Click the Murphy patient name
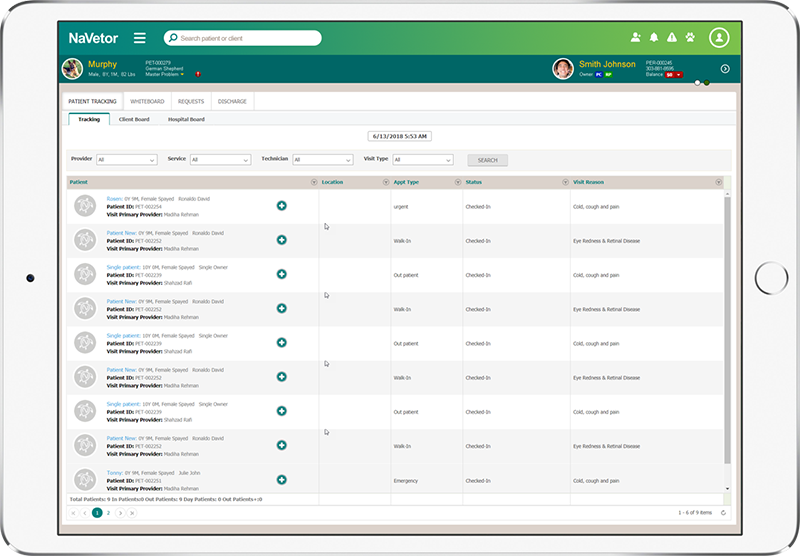Screen dimensions: 800x556 (x=102, y=64)
